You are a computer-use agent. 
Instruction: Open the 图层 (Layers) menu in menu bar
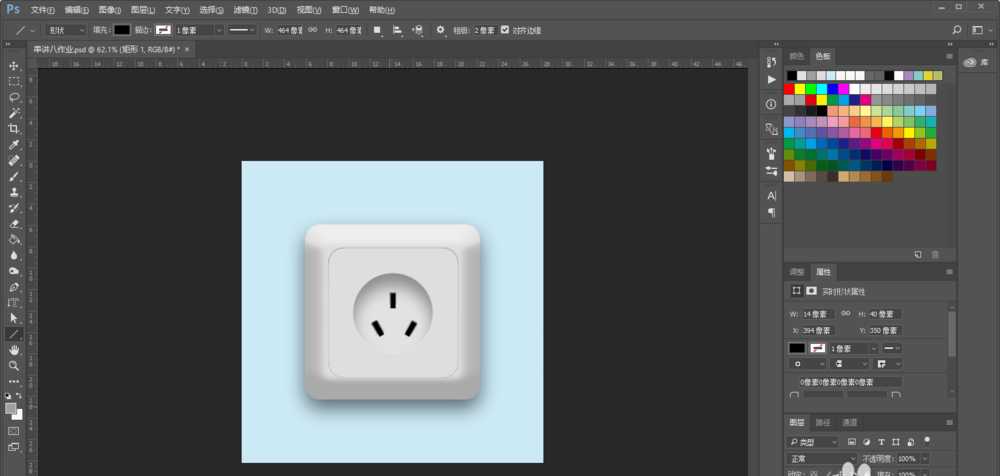point(141,9)
